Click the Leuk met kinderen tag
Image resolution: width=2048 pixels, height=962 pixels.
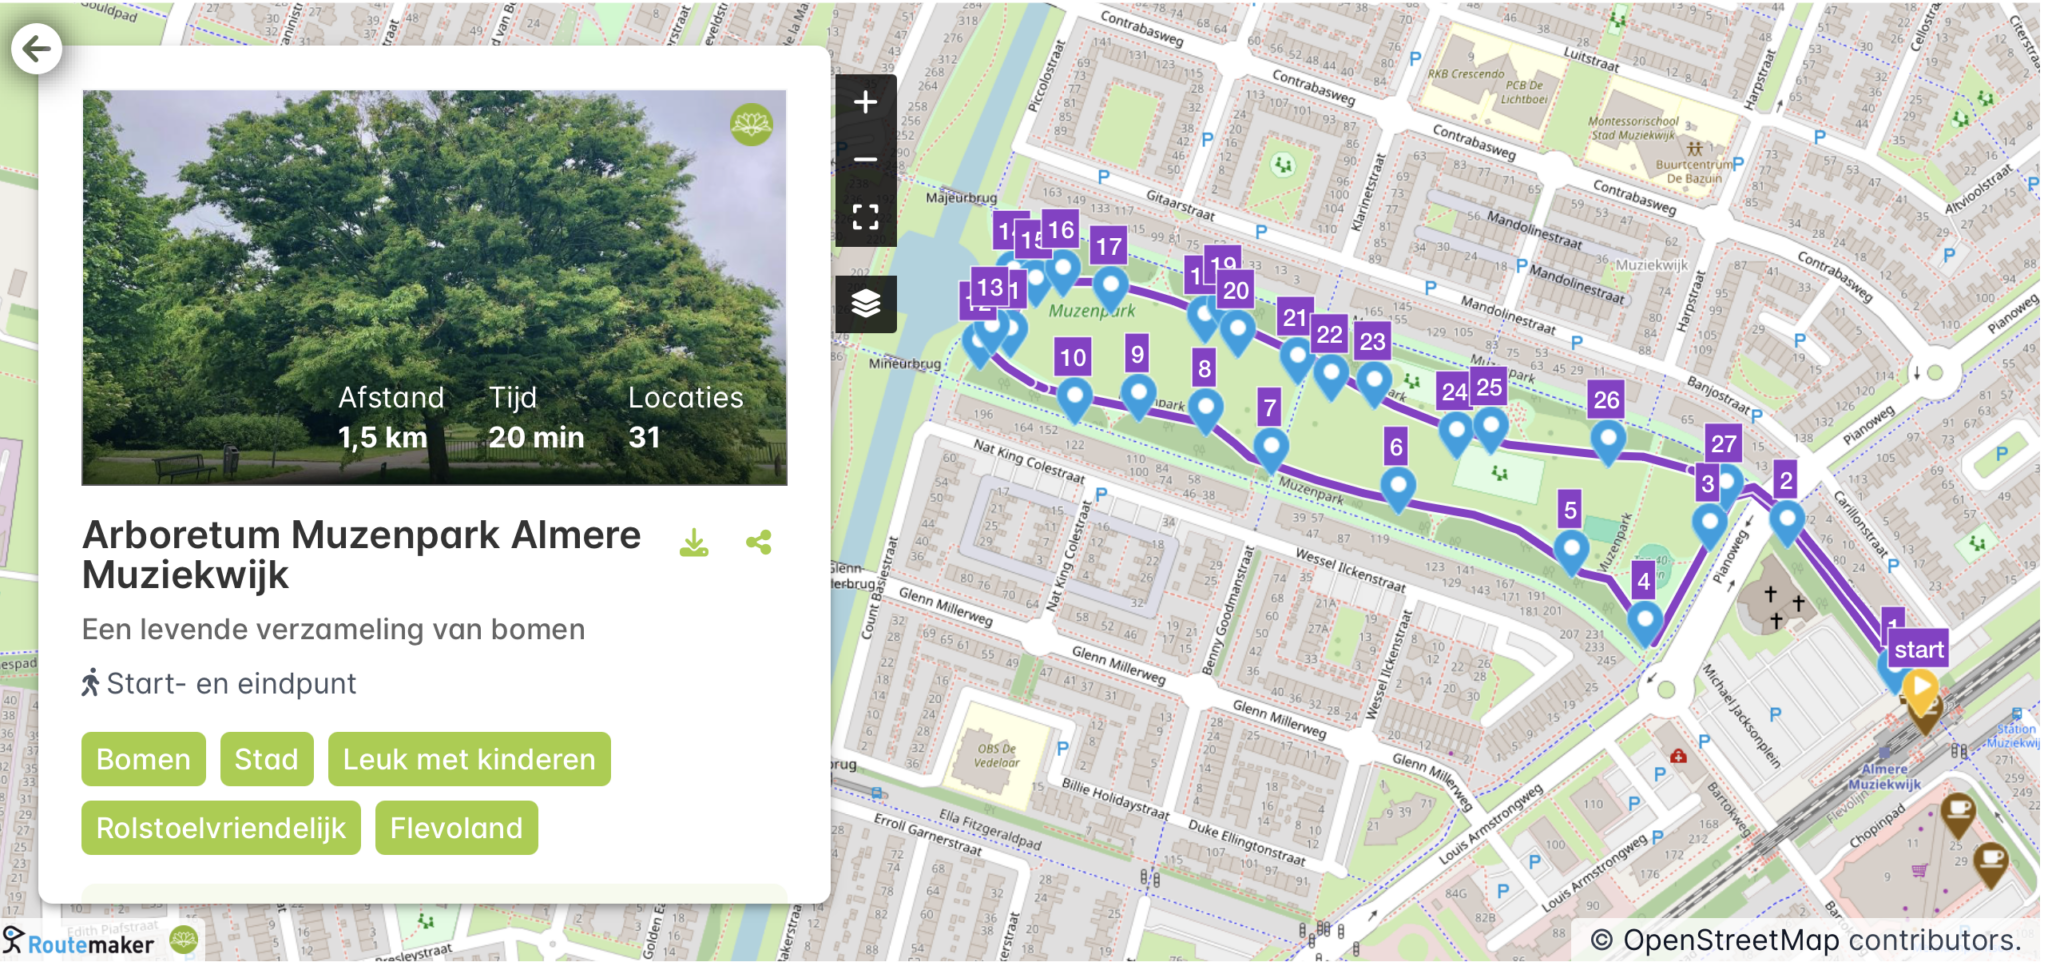point(469,759)
